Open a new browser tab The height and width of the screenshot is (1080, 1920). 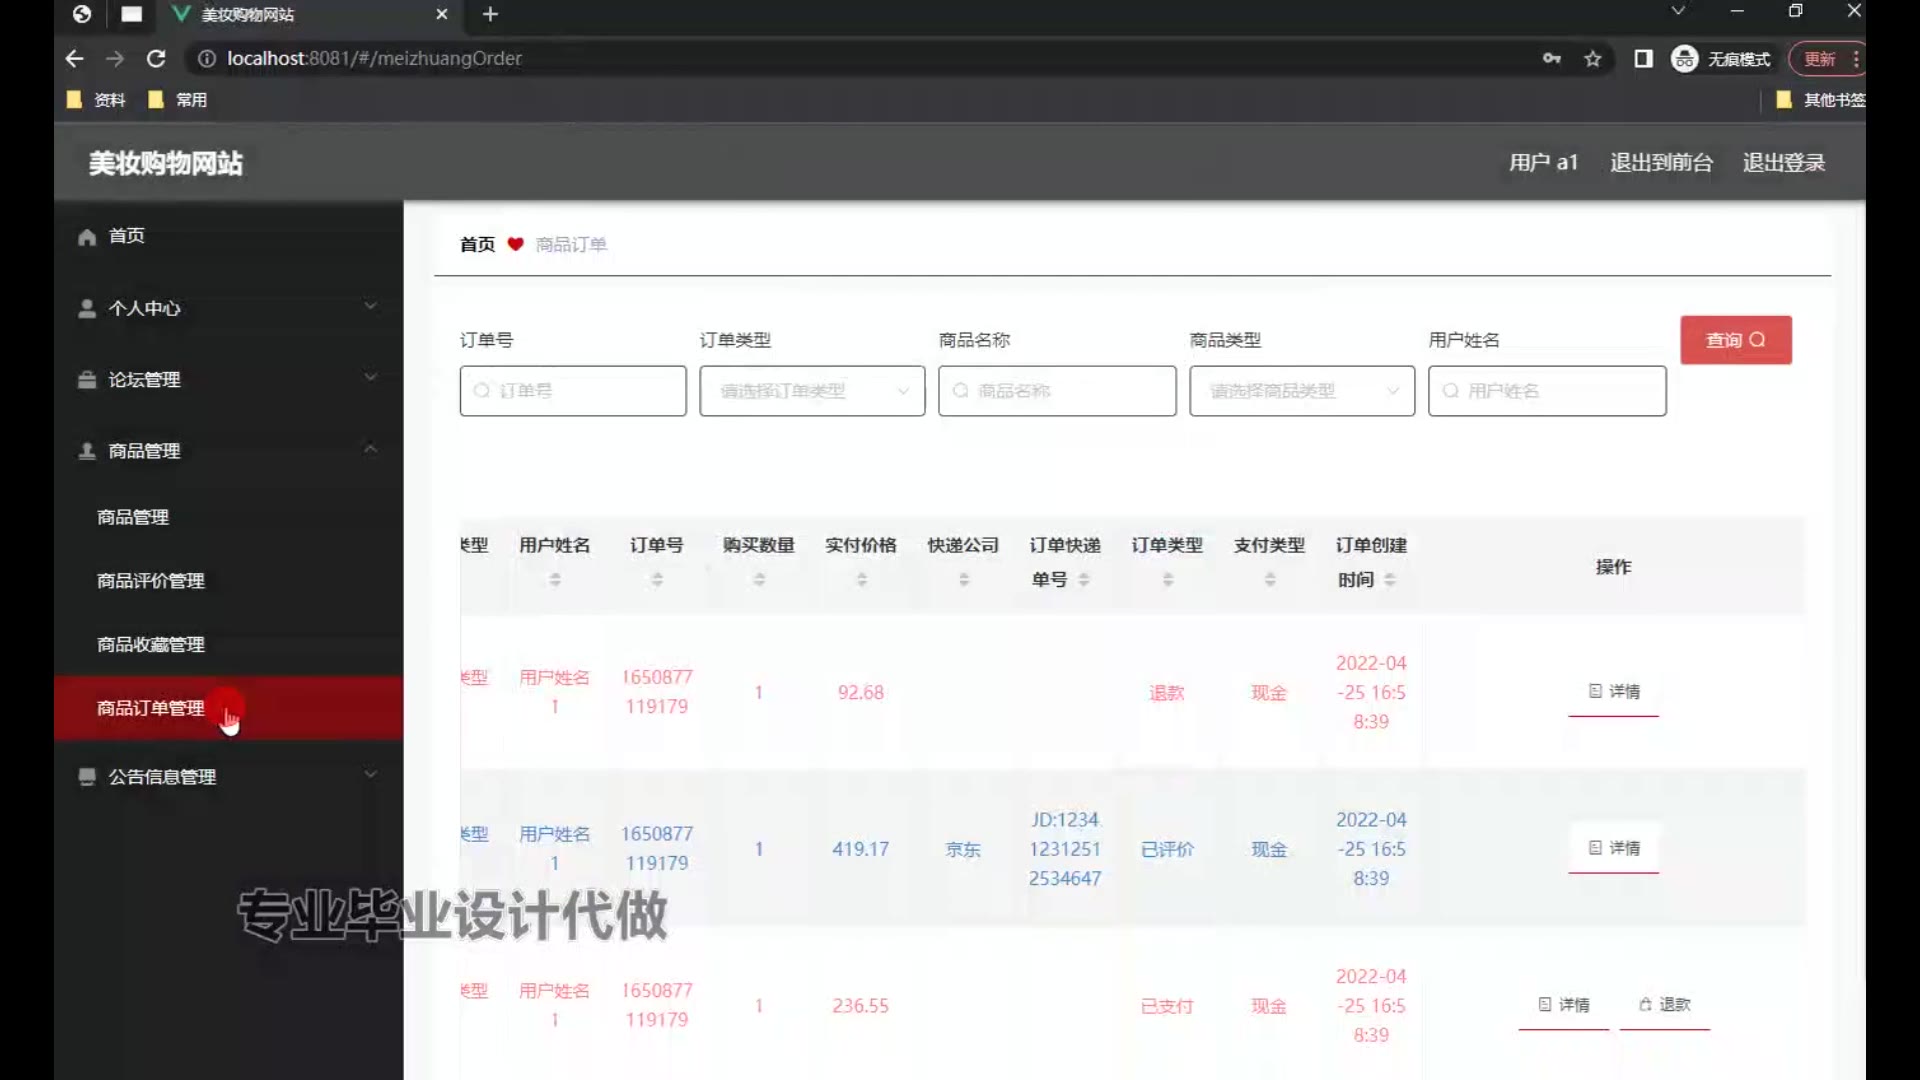[x=490, y=14]
